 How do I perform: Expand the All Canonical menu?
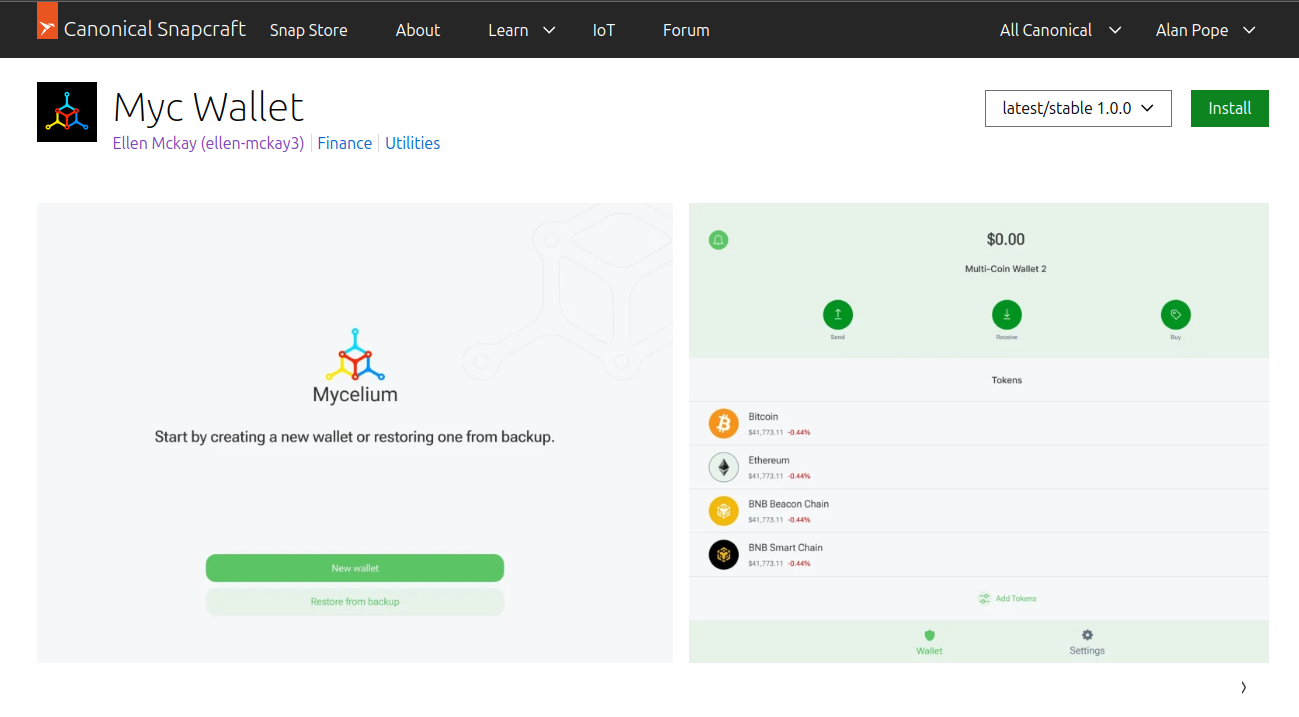click(1060, 30)
